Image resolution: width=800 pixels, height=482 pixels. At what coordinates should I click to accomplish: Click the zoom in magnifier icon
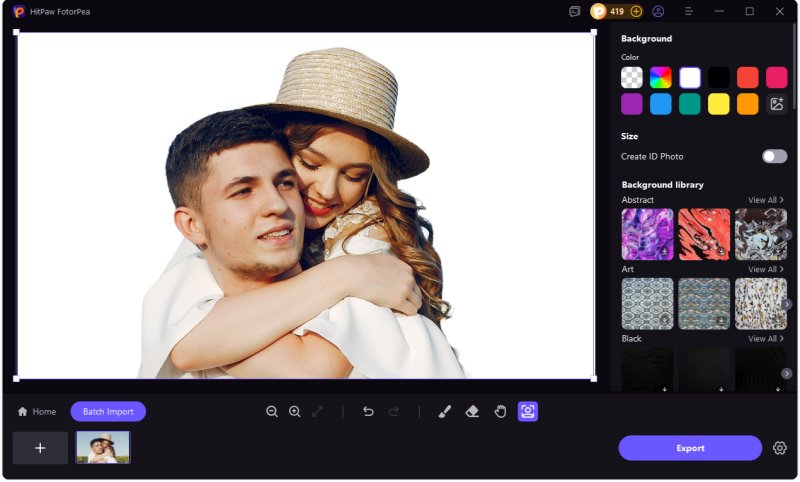point(295,412)
